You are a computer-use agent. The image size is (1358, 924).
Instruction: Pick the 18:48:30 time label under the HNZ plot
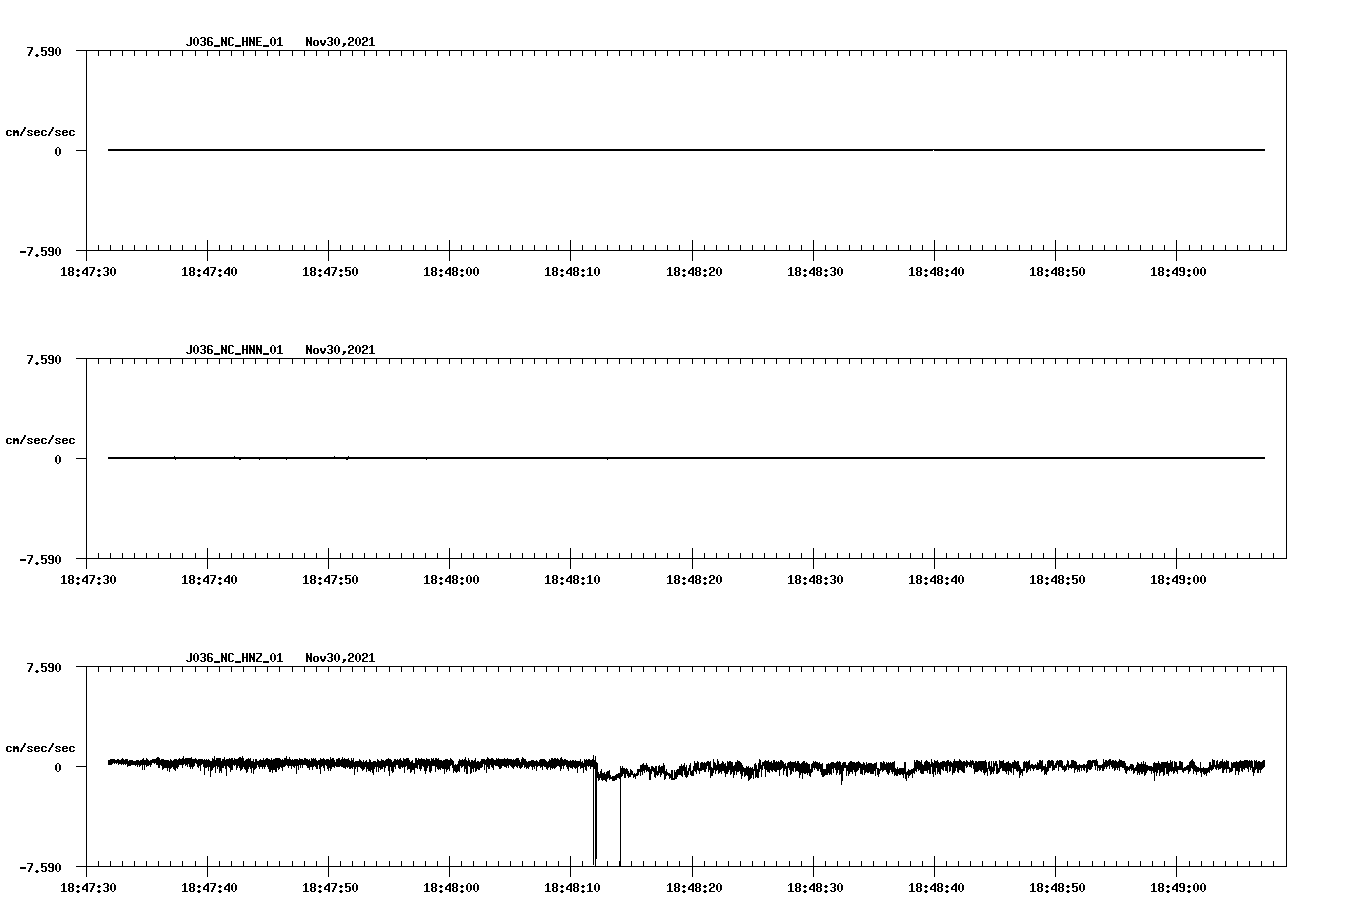click(814, 887)
